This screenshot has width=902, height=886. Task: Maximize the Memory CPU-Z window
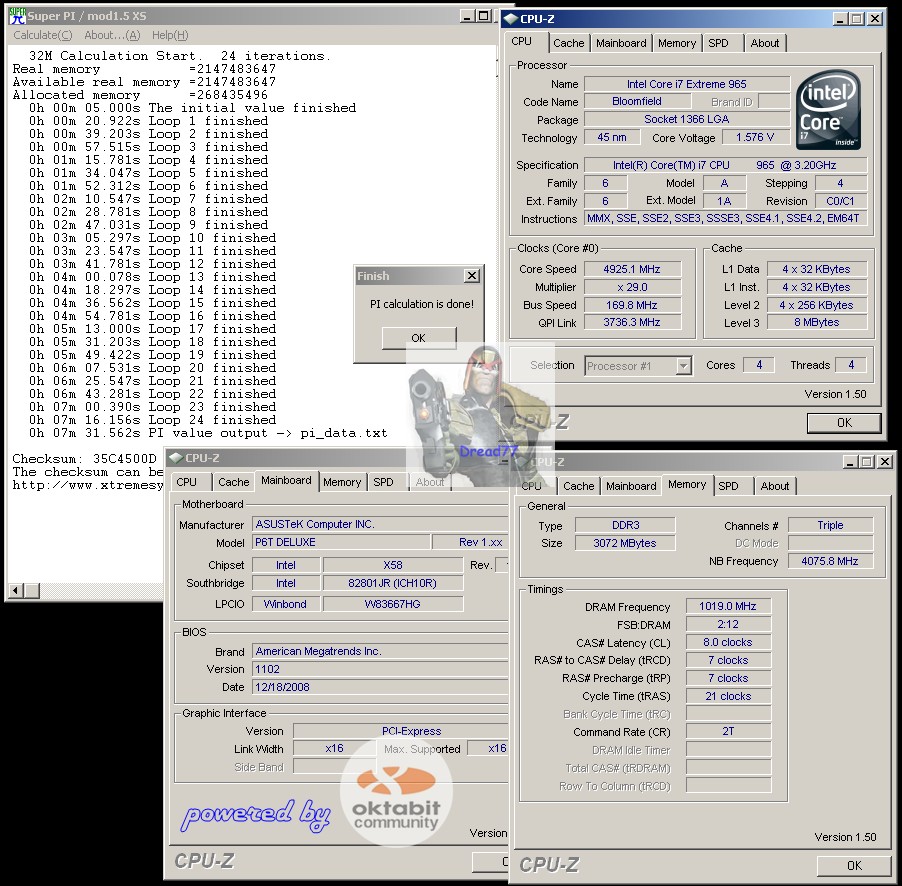(x=866, y=461)
